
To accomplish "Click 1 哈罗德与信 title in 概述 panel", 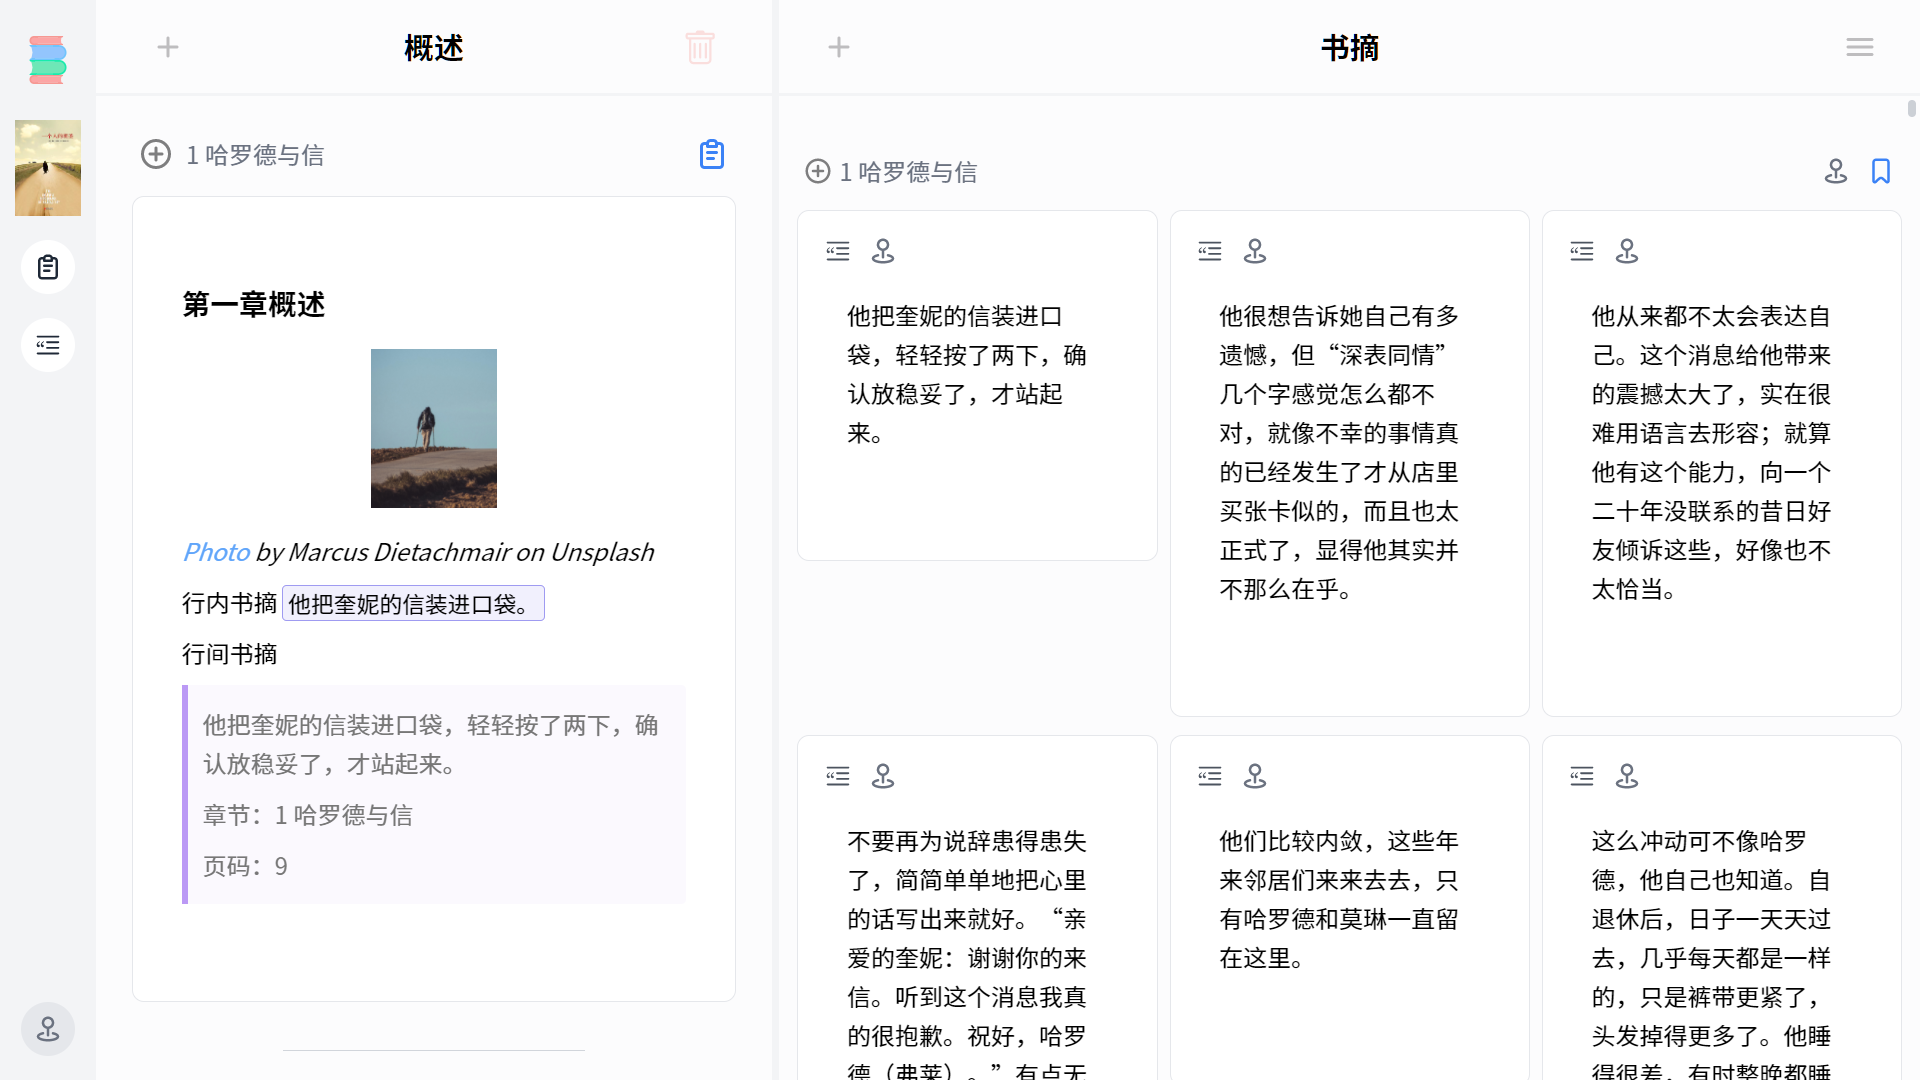I will 255,155.
